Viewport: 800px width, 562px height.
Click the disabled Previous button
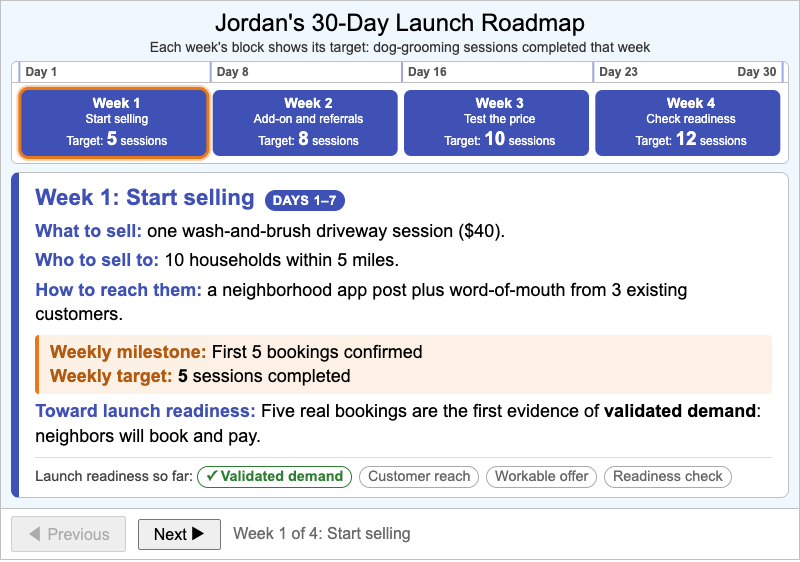[68, 534]
